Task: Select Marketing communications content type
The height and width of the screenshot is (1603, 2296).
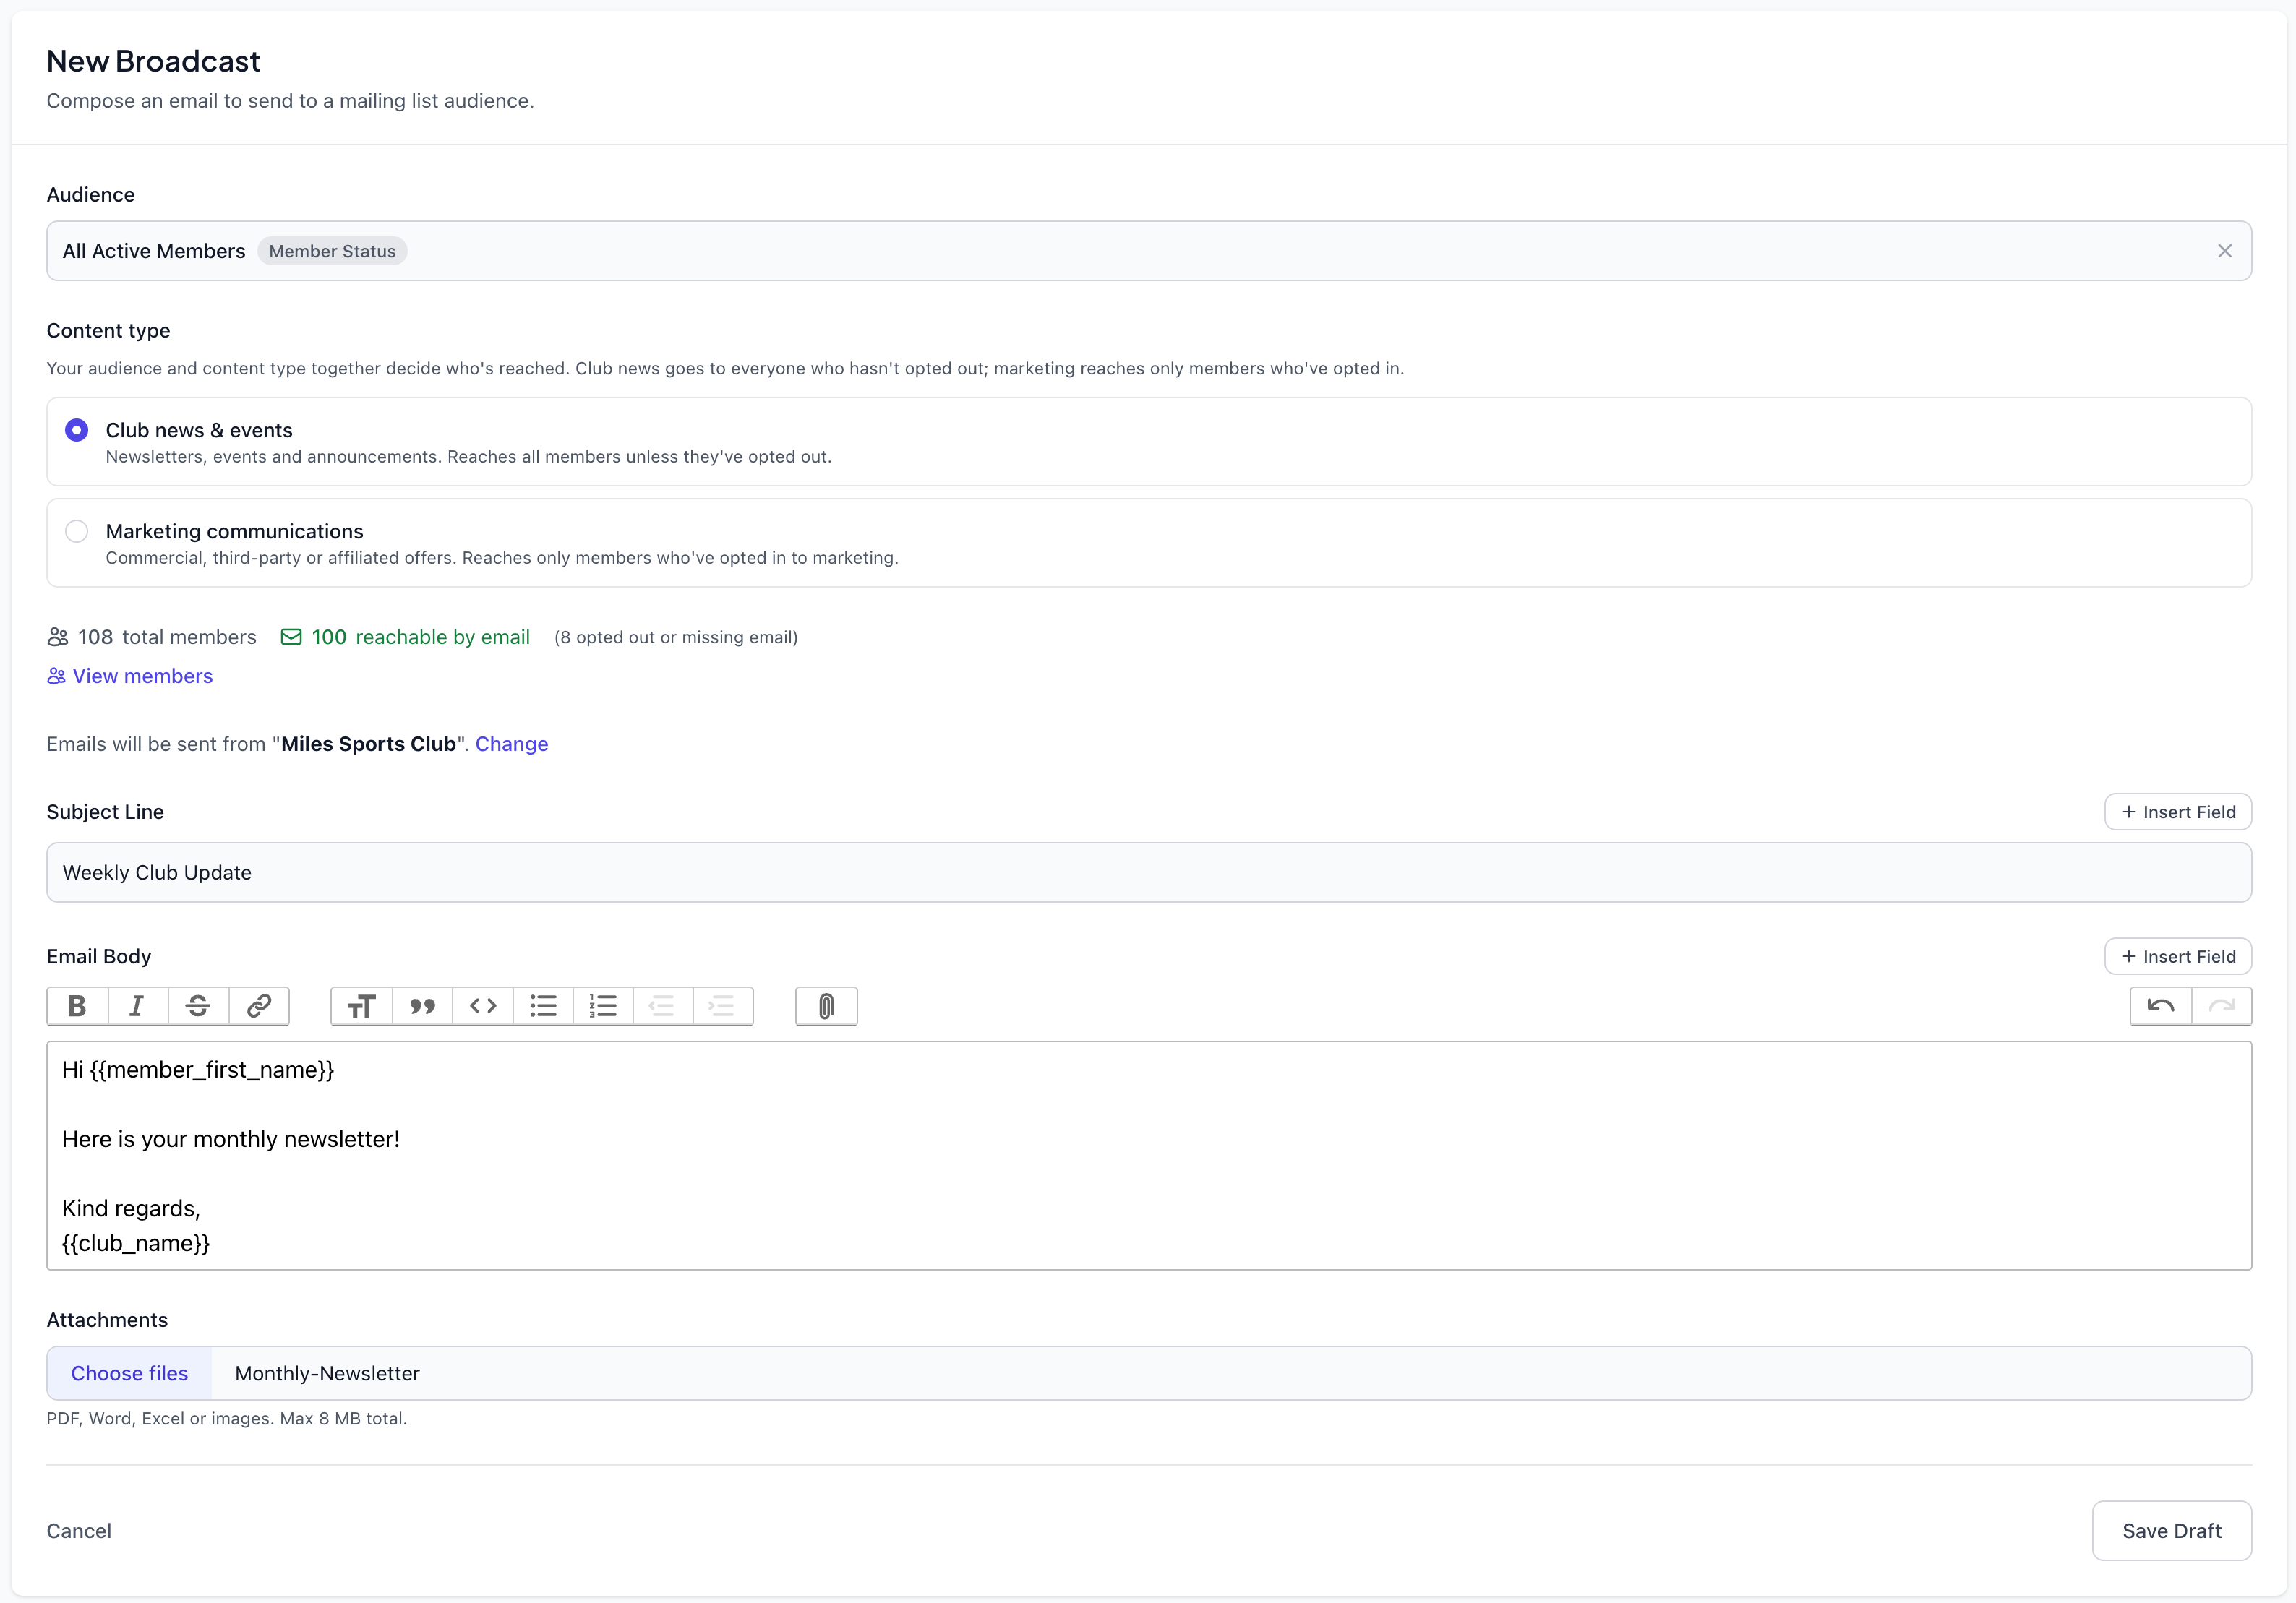Action: [1149, 543]
